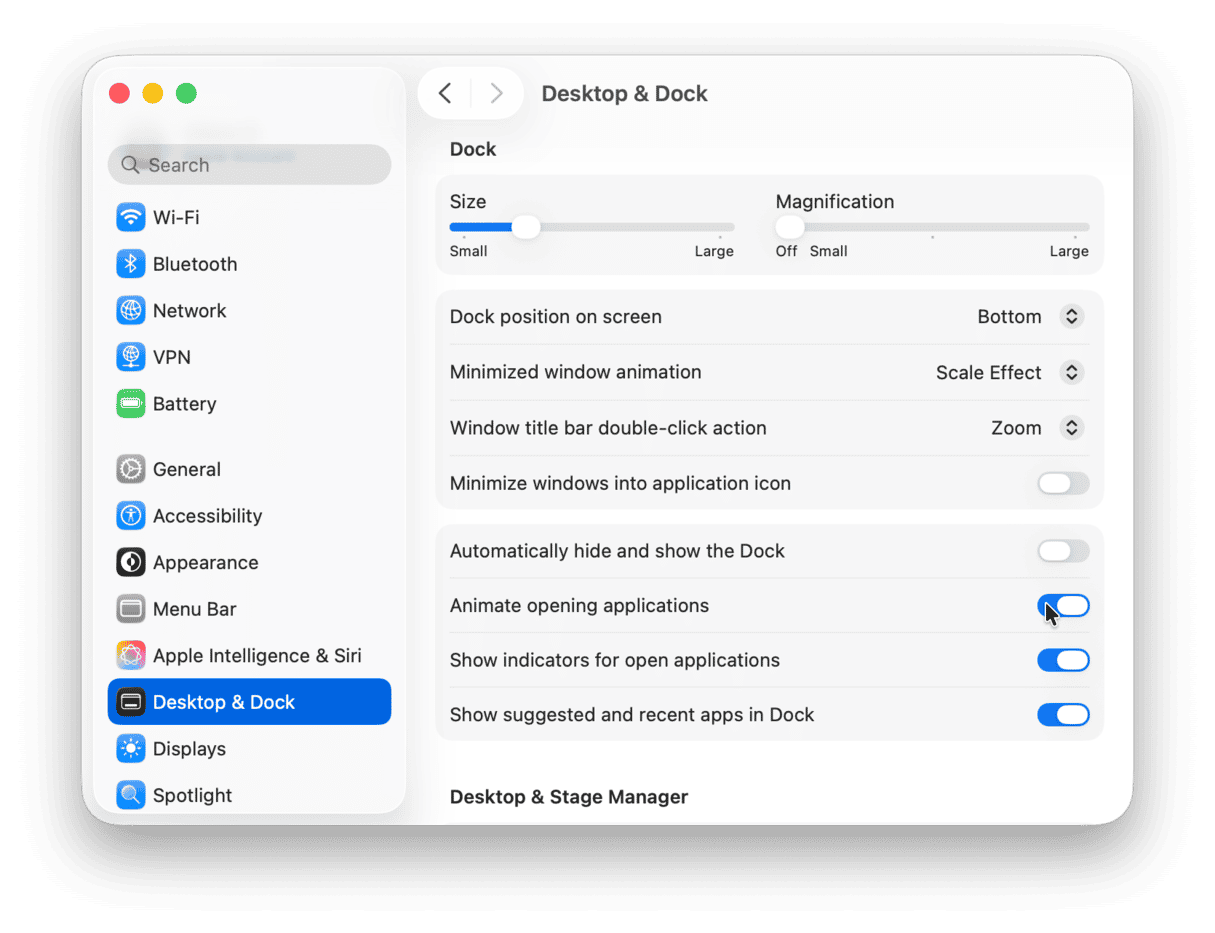Enable Minimize windows into application icon
The image size is (1215, 933).
[x=1062, y=484]
